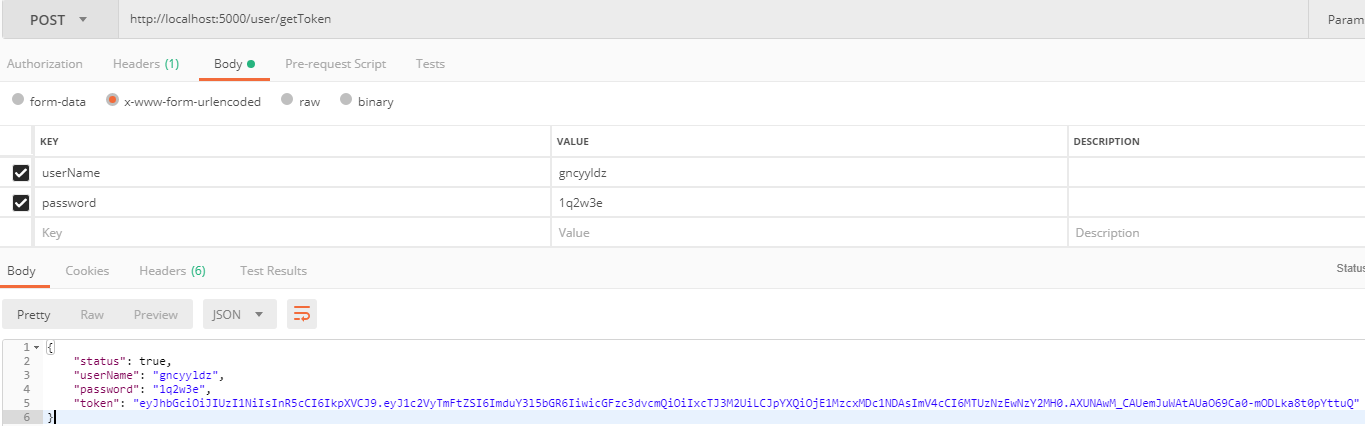
Task: Switch to the Authorization tab
Action: (x=45, y=64)
